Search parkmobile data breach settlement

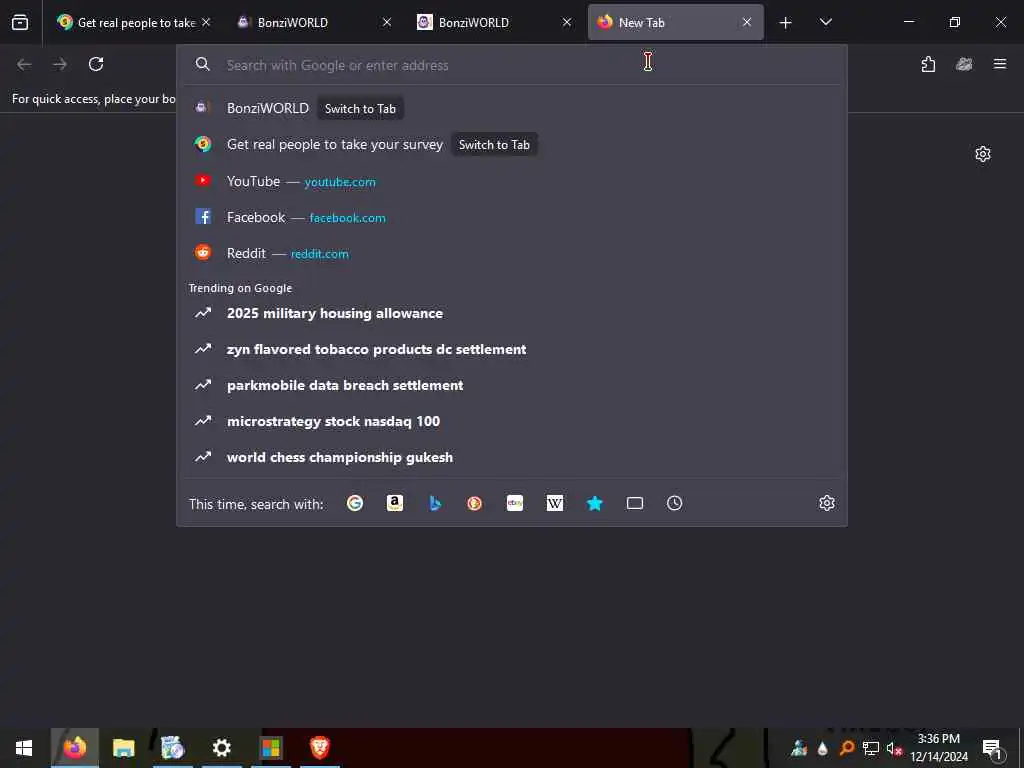pos(512,385)
